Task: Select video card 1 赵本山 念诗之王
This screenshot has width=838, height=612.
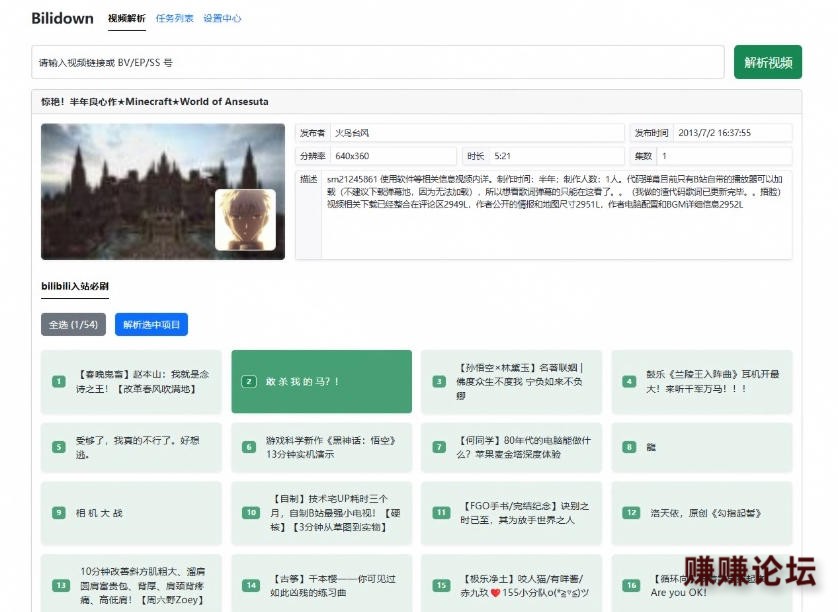Action: pyautogui.click(x=131, y=382)
